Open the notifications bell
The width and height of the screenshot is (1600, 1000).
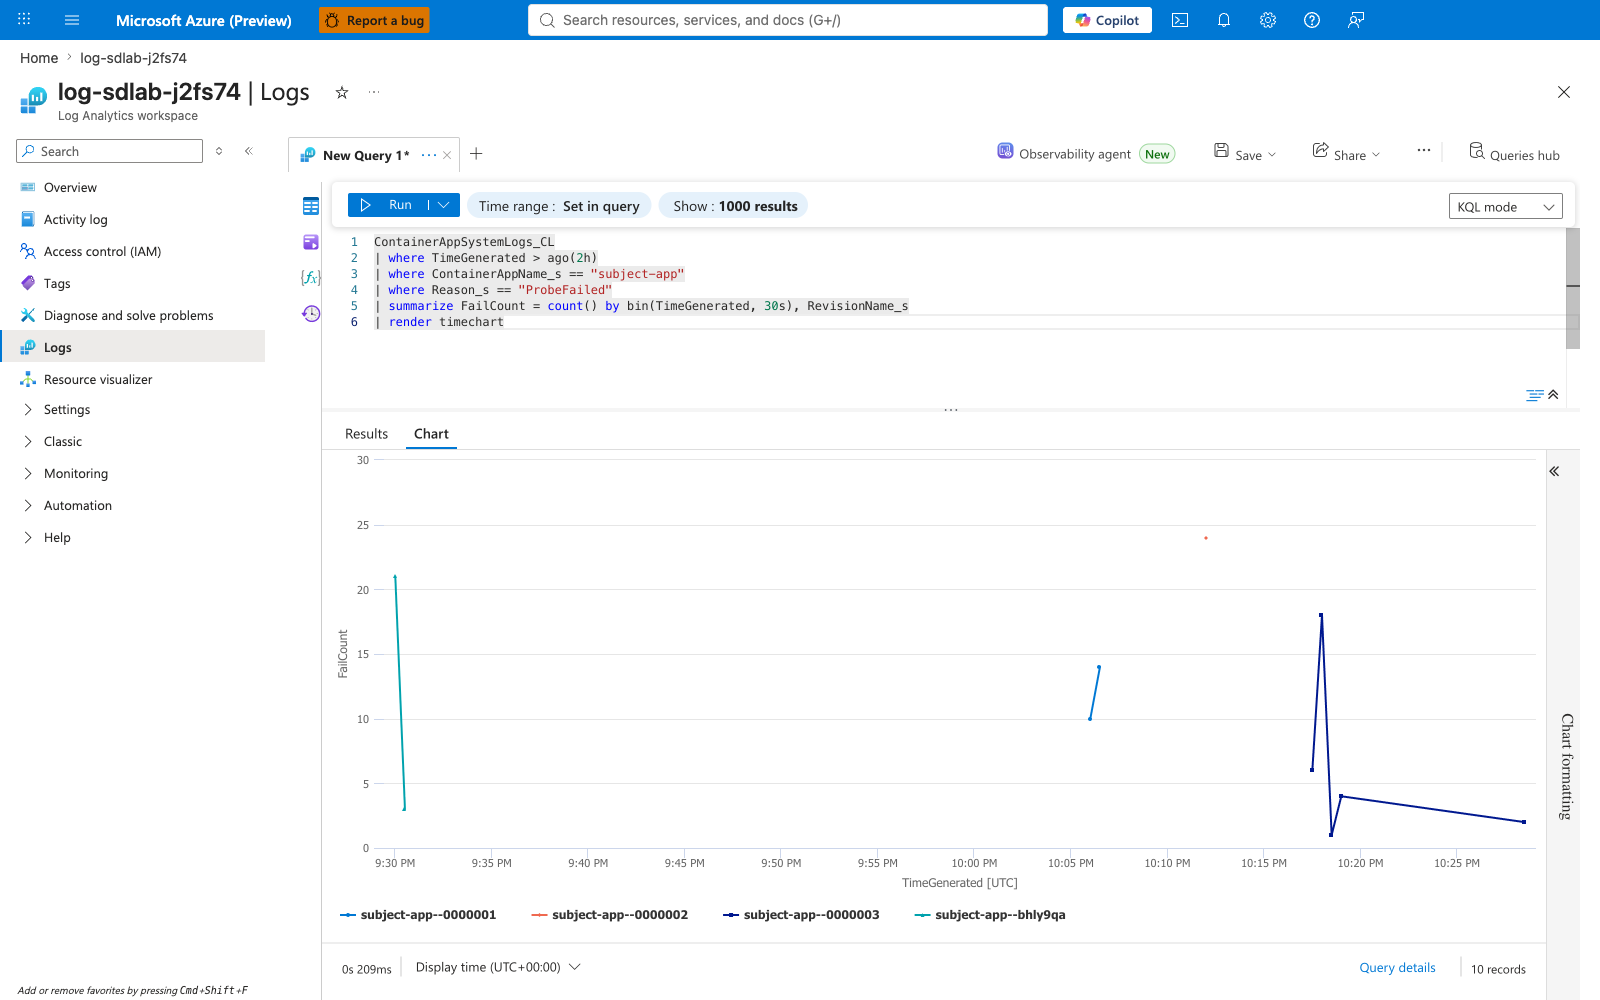(x=1224, y=20)
